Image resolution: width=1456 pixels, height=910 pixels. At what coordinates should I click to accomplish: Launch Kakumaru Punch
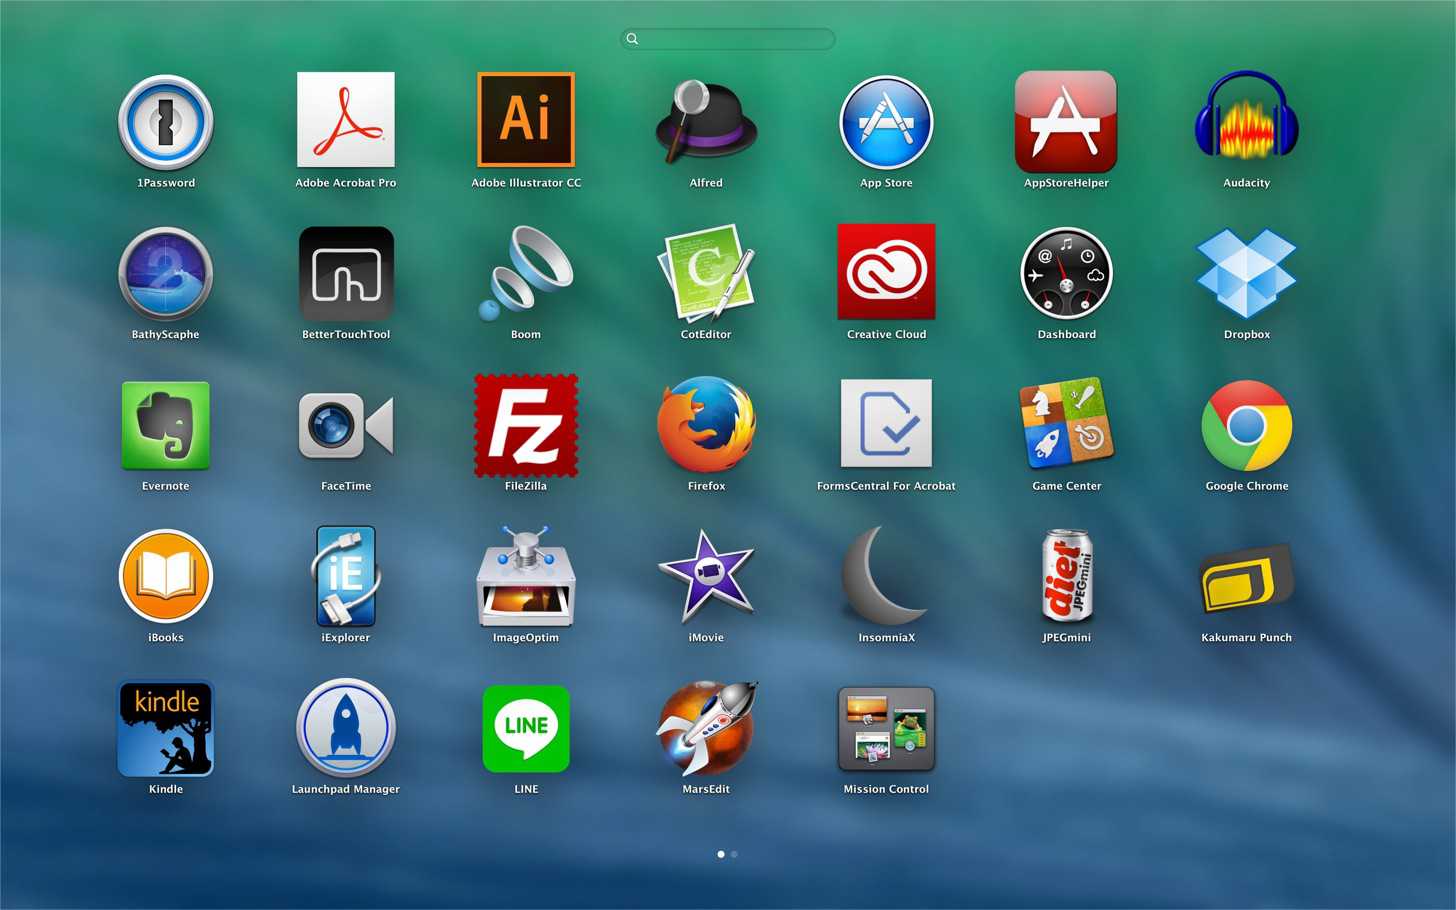[x=1246, y=578]
